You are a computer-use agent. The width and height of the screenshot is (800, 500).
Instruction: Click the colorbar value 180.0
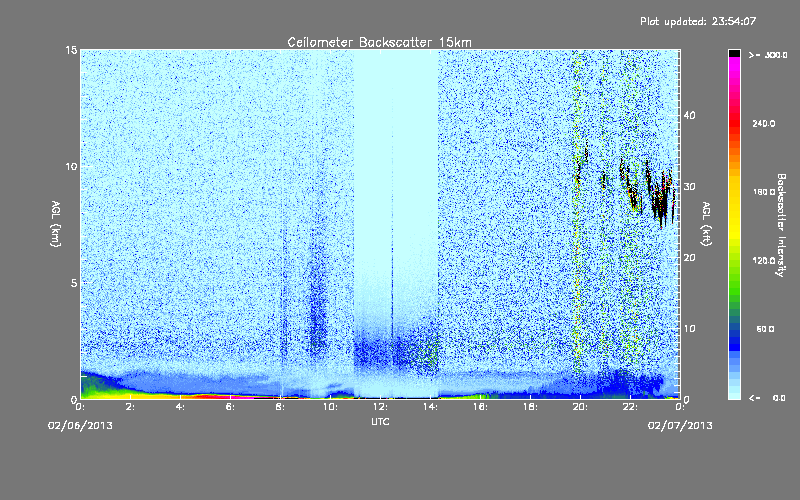(764, 192)
